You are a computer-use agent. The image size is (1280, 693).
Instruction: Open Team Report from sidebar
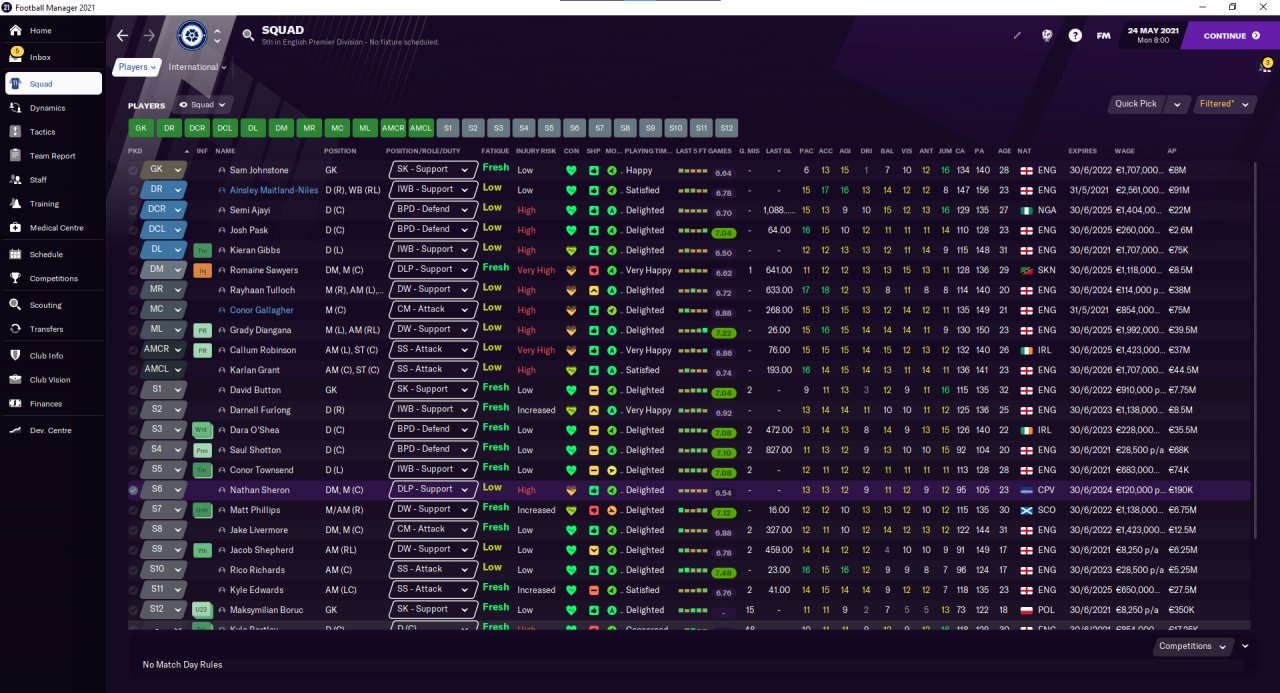tap(52, 155)
